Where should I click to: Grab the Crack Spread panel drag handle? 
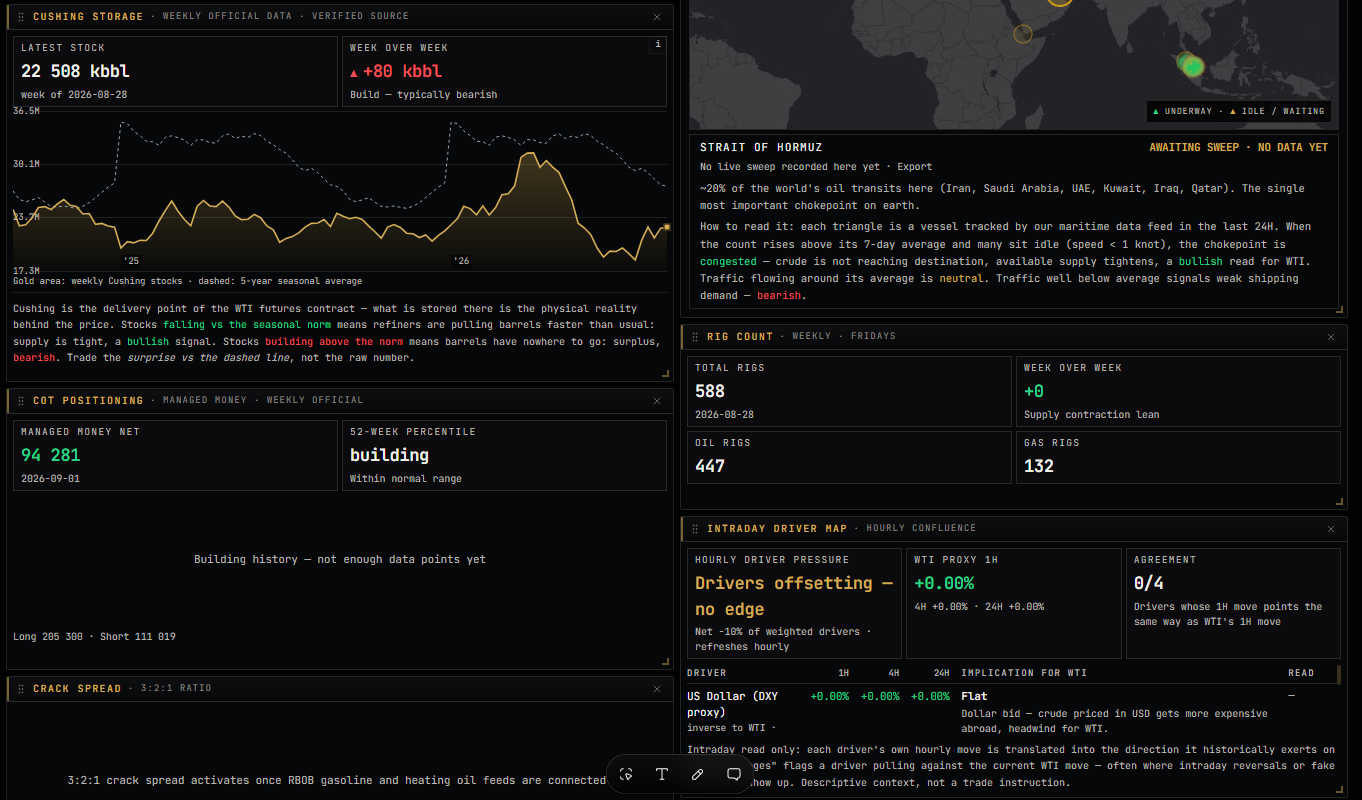(x=22, y=689)
